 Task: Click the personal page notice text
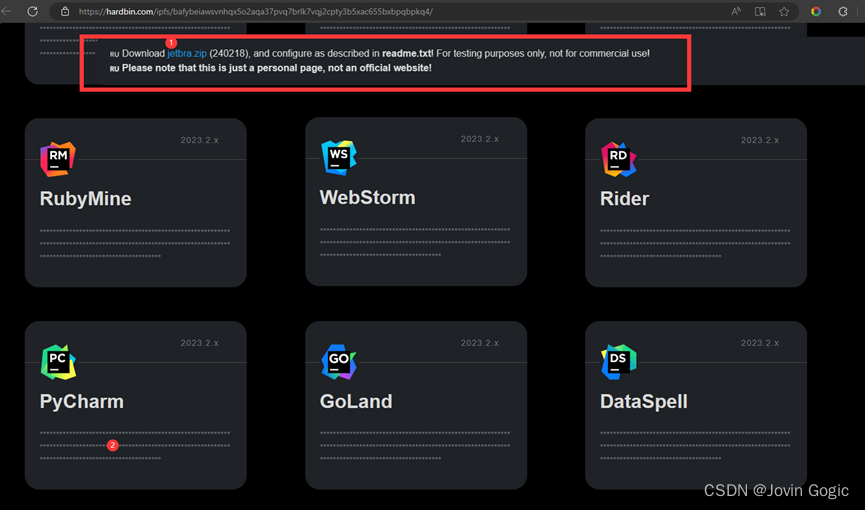pyautogui.click(x=276, y=68)
